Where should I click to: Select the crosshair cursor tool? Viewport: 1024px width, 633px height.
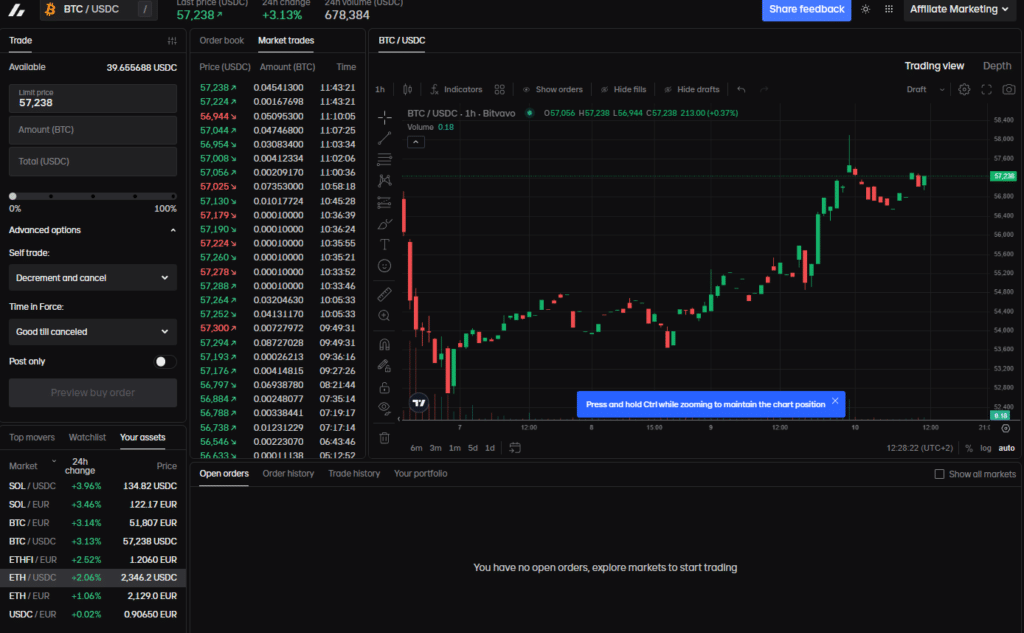(x=385, y=118)
